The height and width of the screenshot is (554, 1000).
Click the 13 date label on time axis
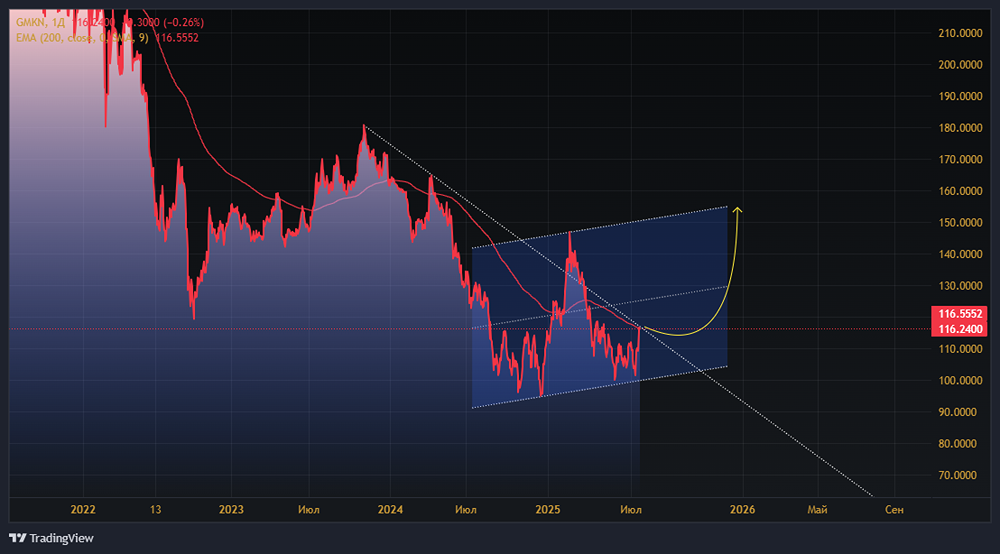click(155, 509)
